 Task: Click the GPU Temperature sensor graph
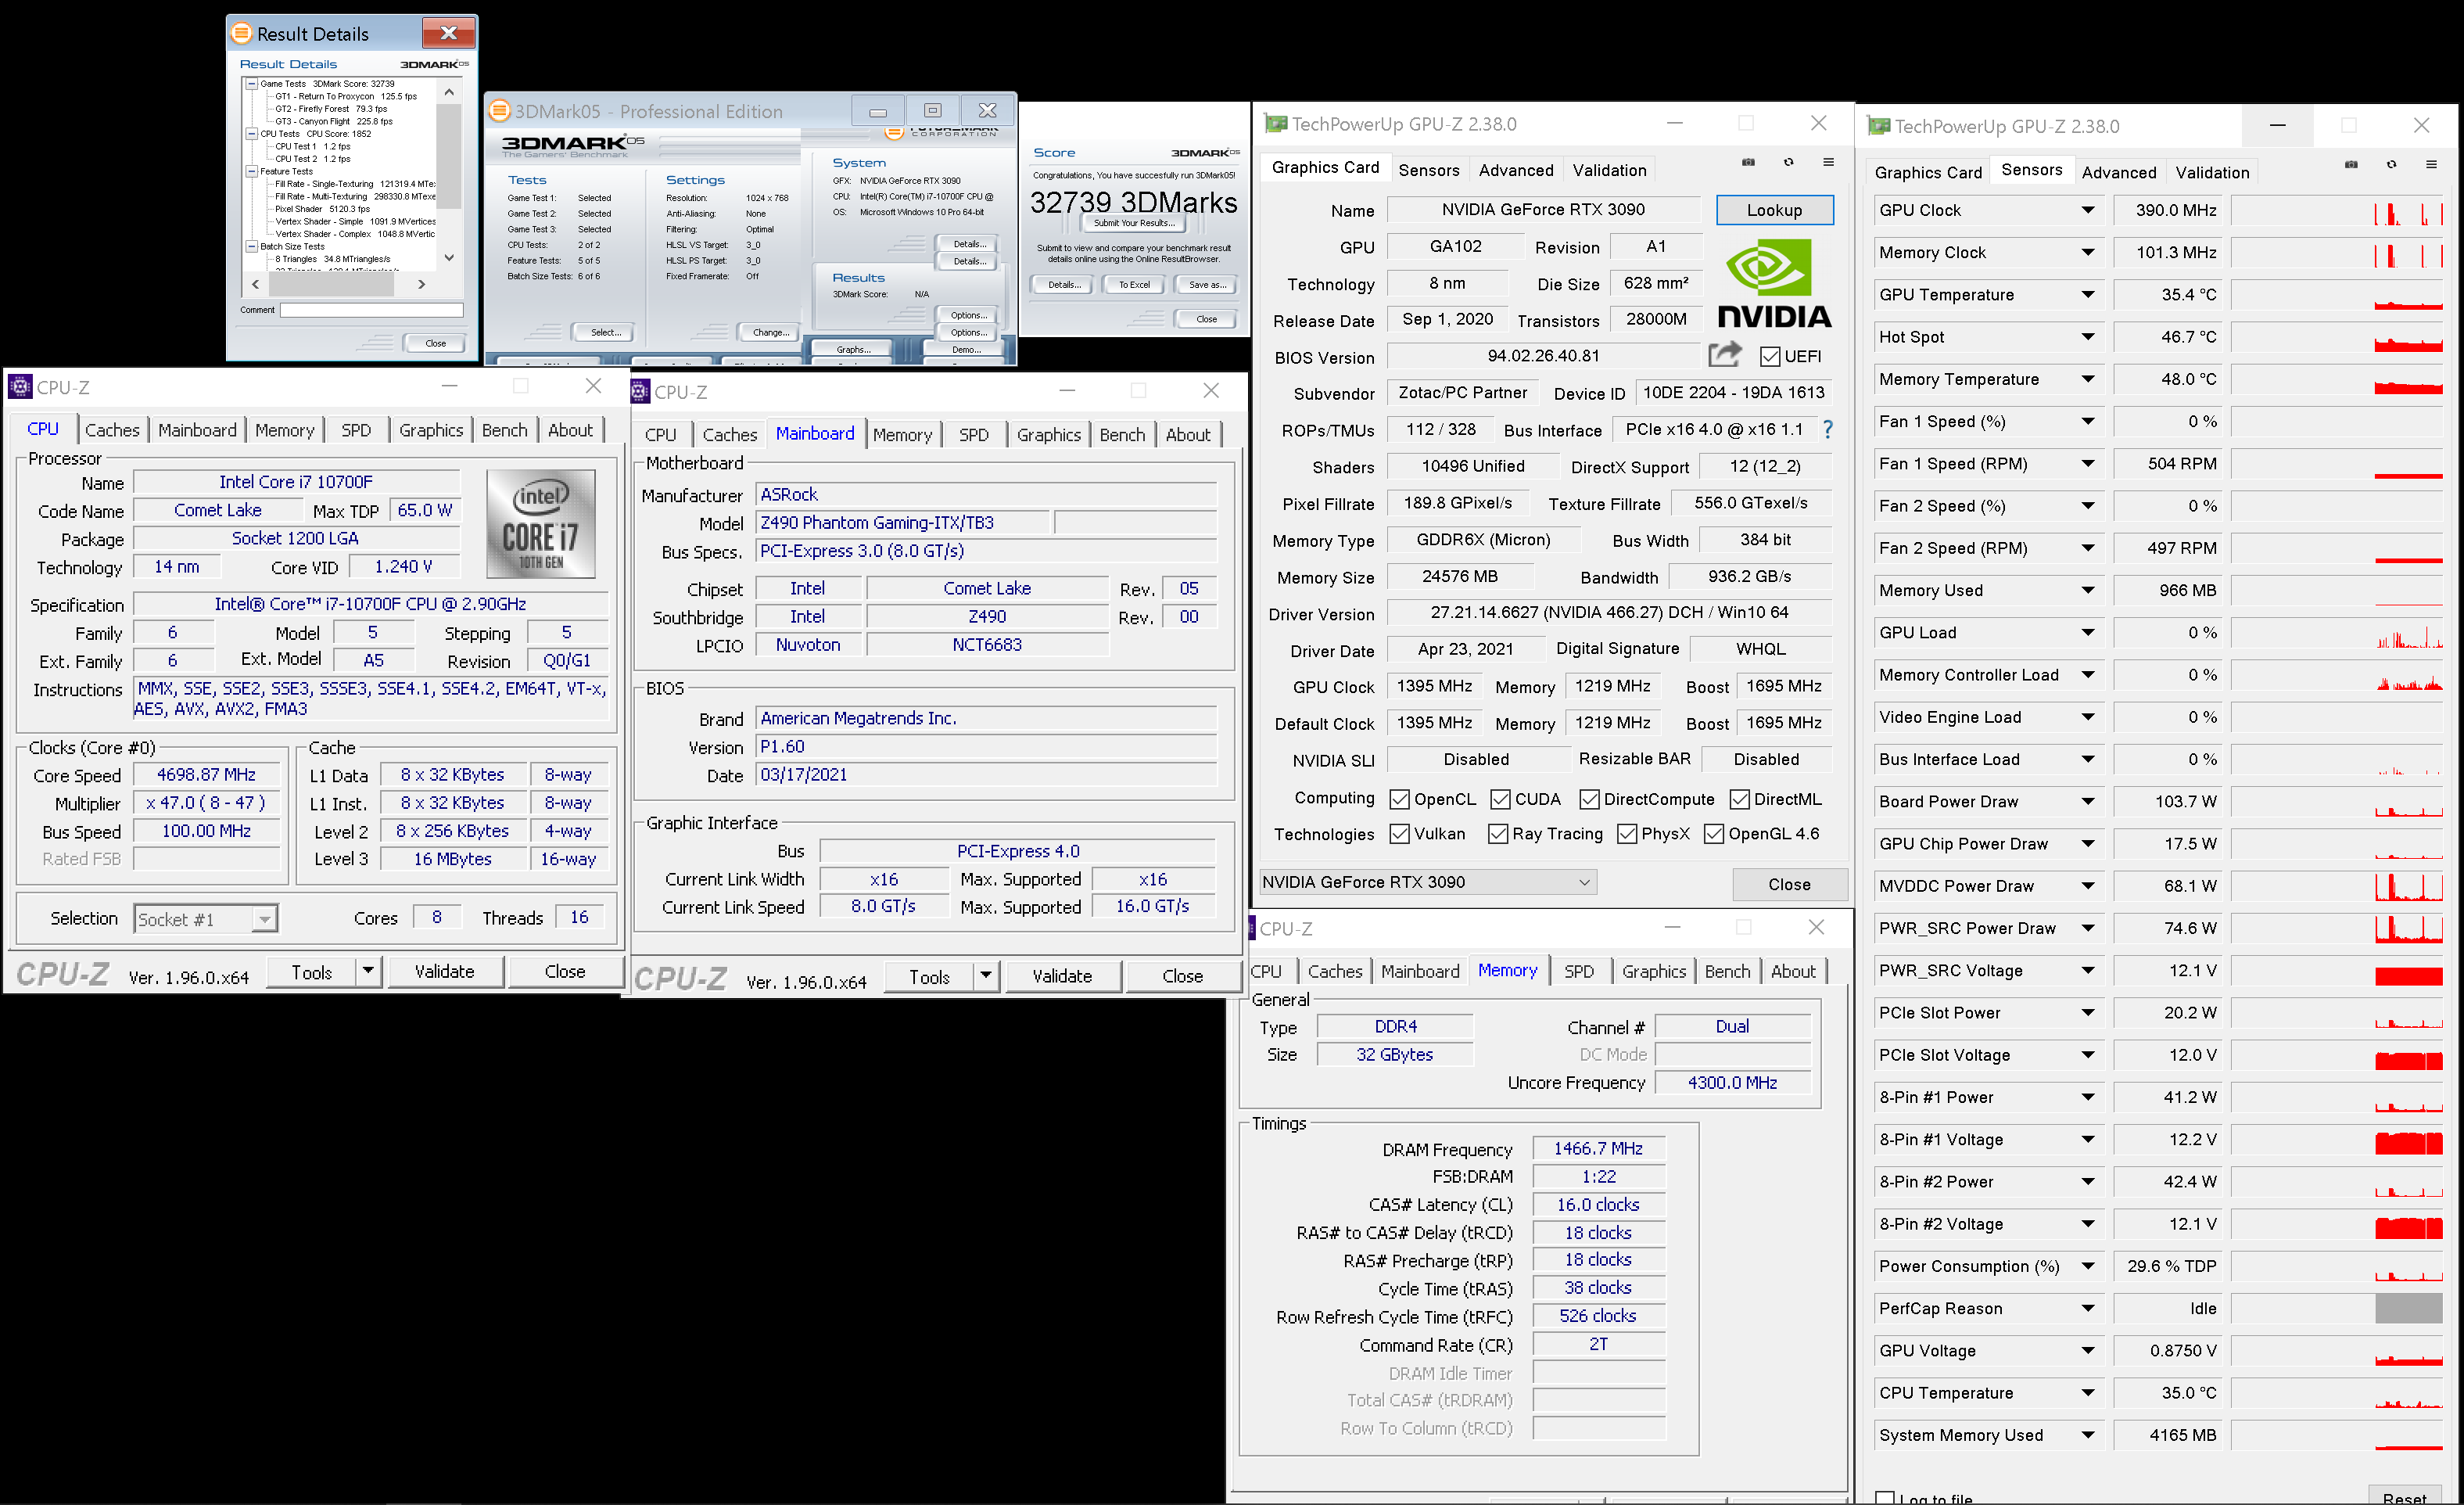coord(2337,295)
